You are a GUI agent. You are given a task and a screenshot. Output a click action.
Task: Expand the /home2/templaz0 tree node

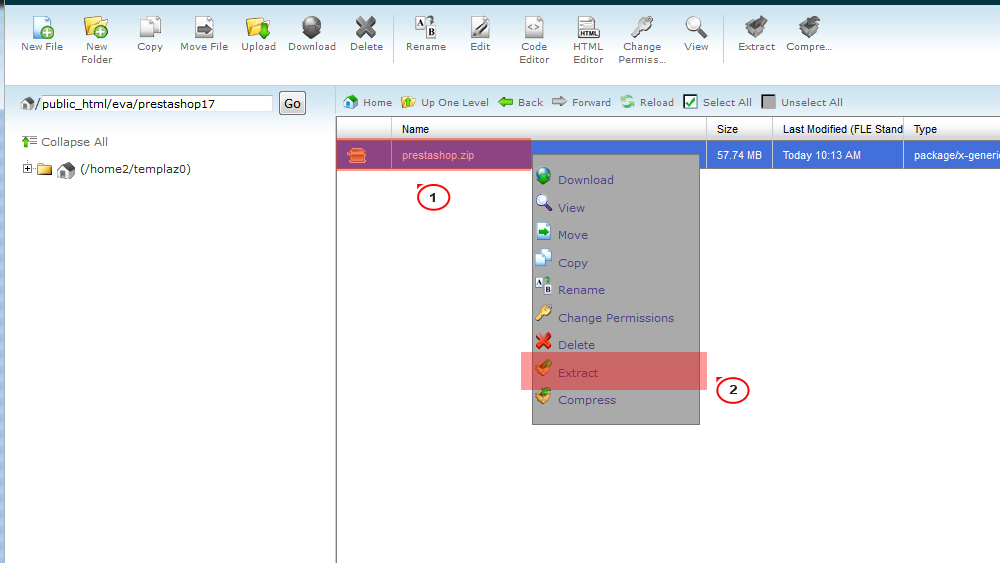tap(27, 168)
